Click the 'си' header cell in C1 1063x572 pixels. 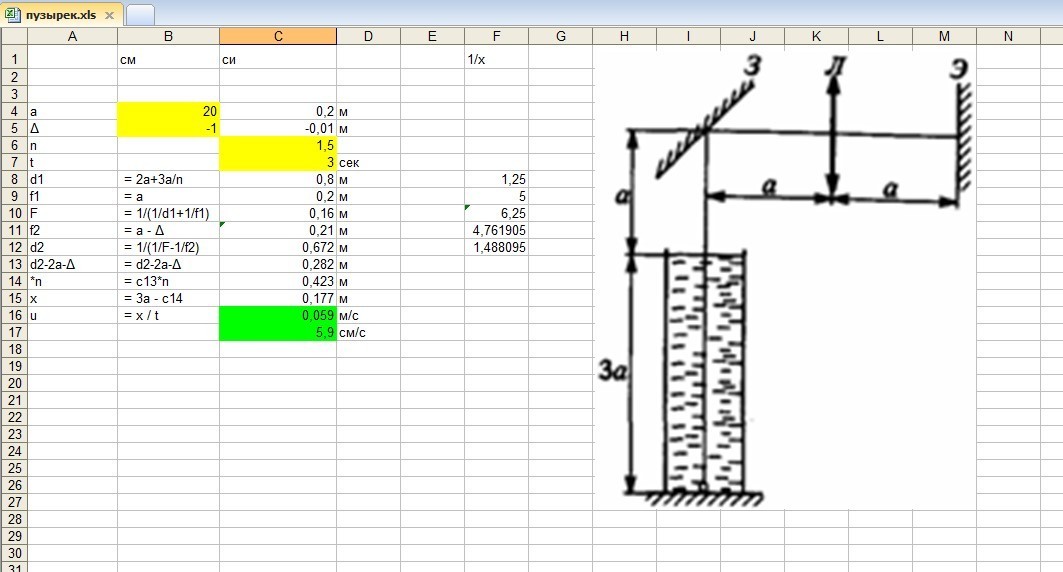pyautogui.click(x=278, y=60)
